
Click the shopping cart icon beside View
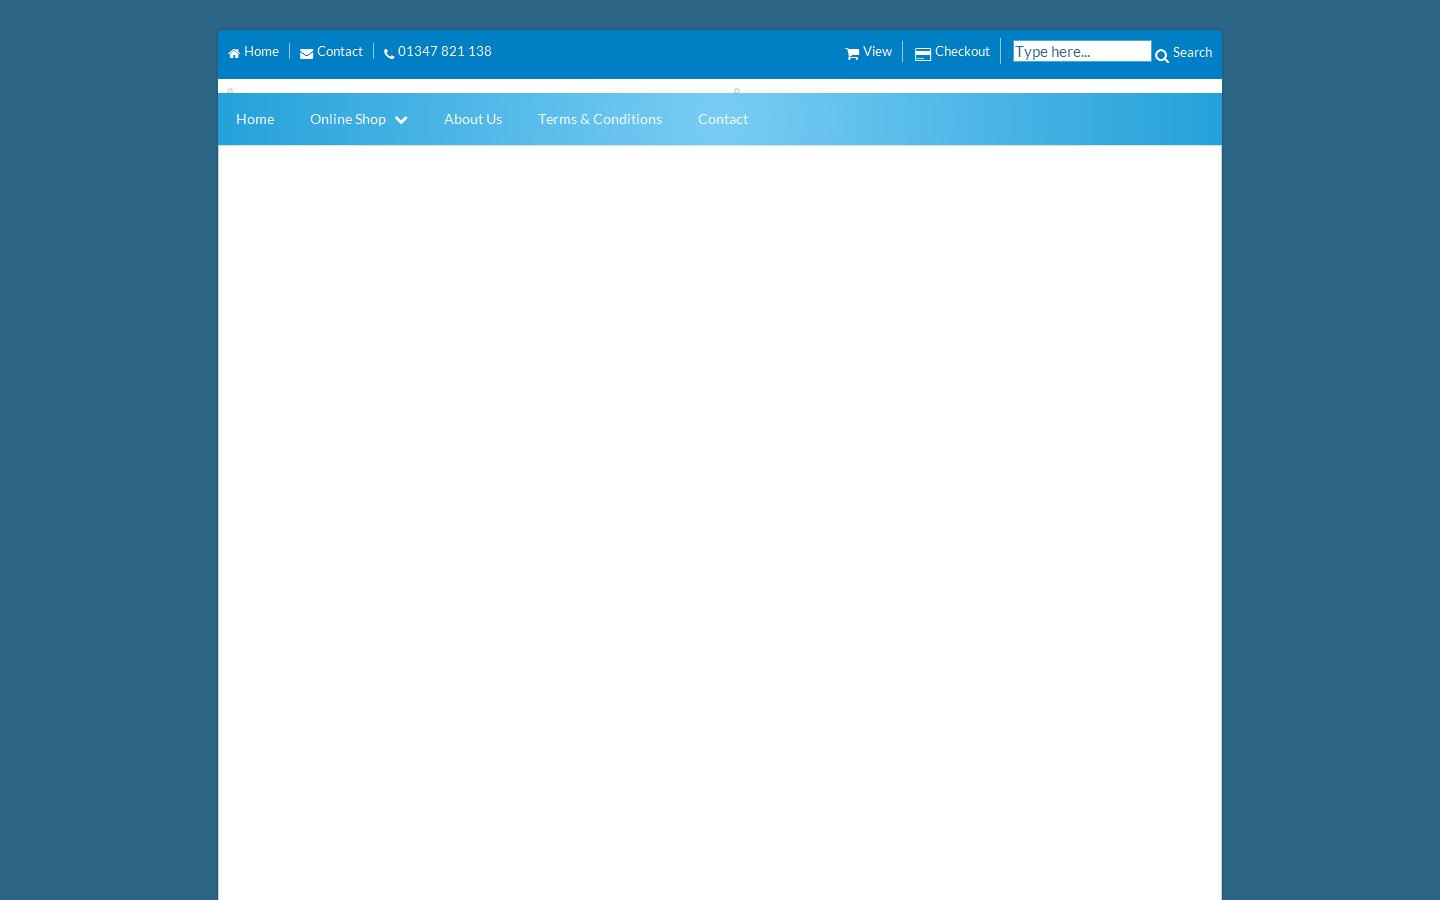tap(852, 52)
